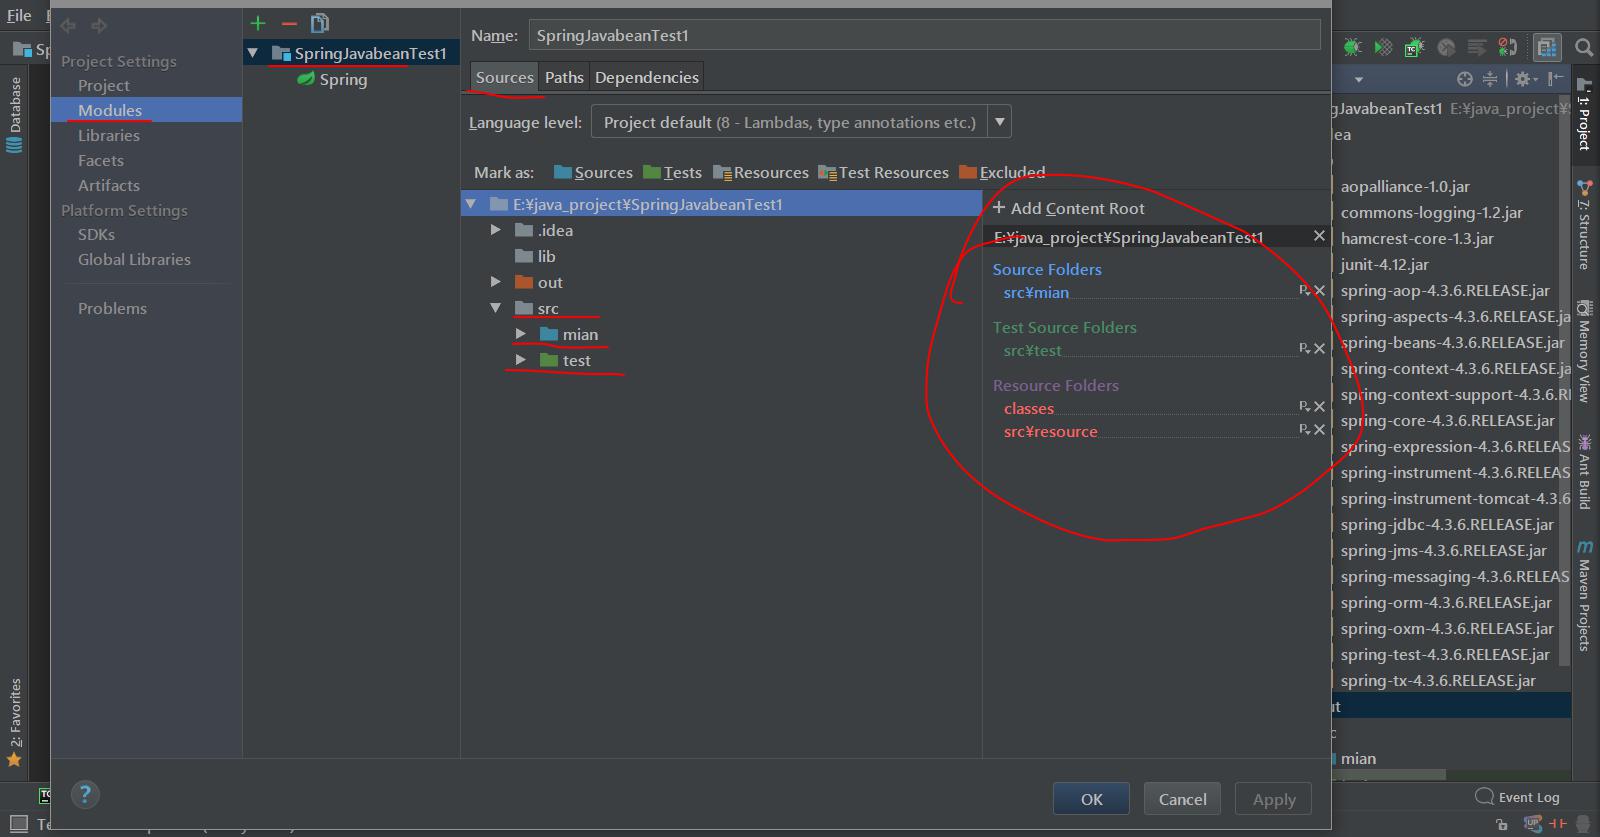Screen dimensions: 1600x837
Task: Copy the selected module icon
Action: tap(320, 23)
